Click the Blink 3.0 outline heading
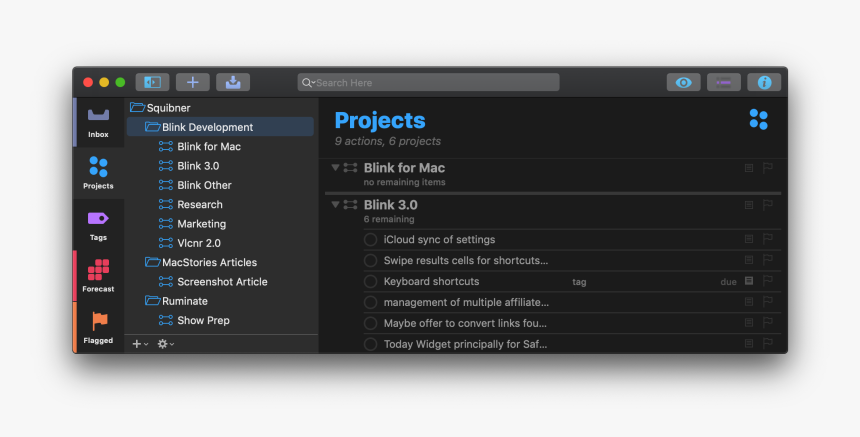Viewport: 860px width, 437px height. pos(391,205)
